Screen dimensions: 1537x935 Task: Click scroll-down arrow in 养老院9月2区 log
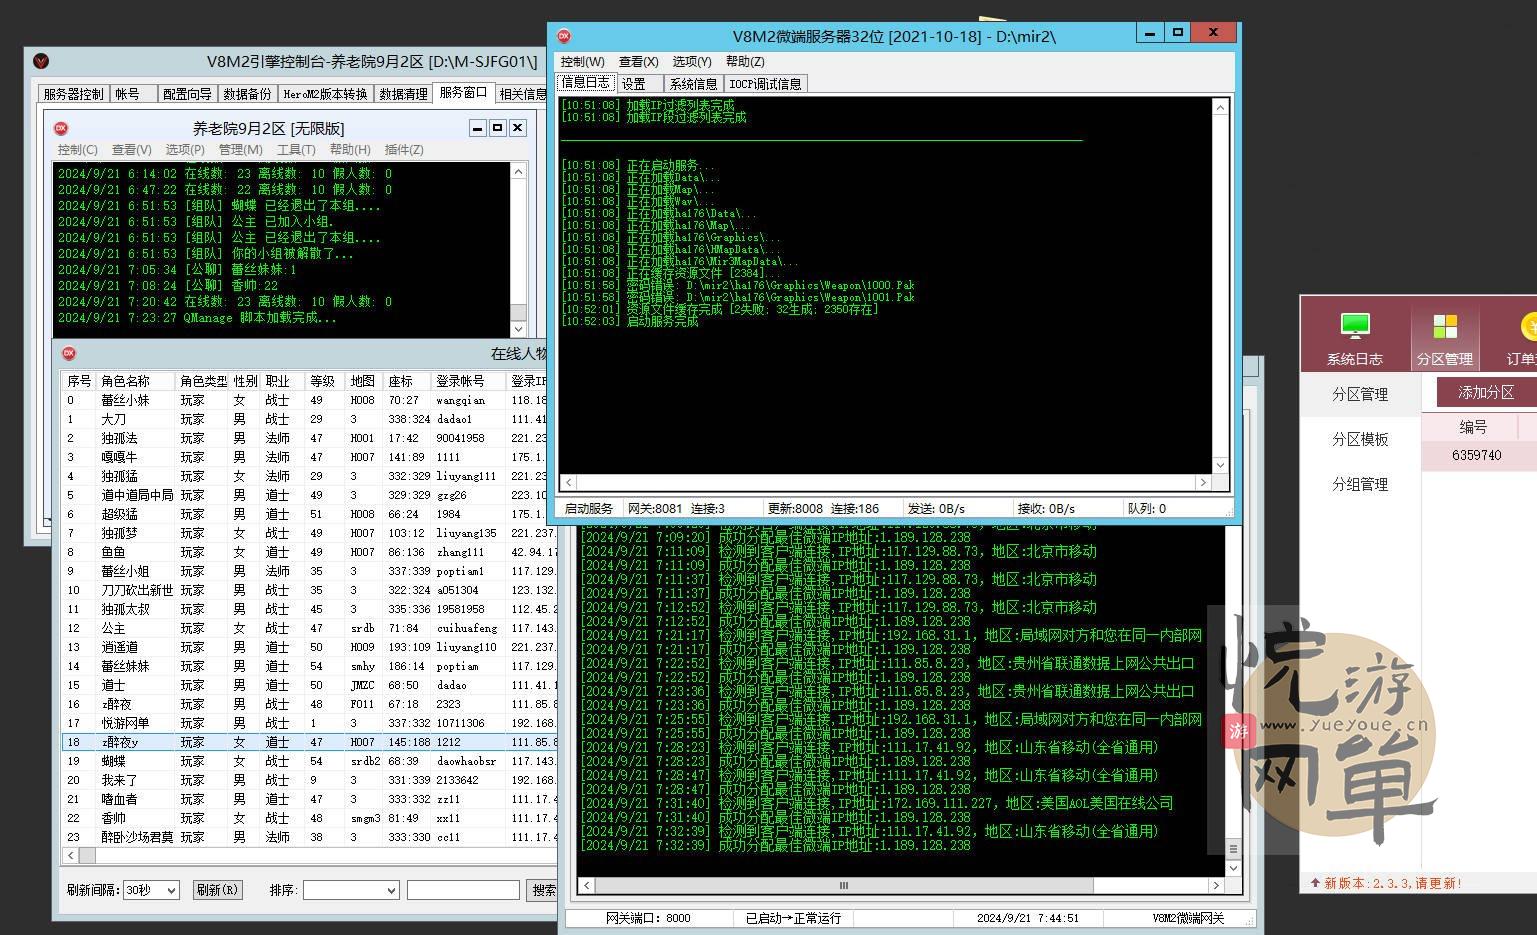518,329
